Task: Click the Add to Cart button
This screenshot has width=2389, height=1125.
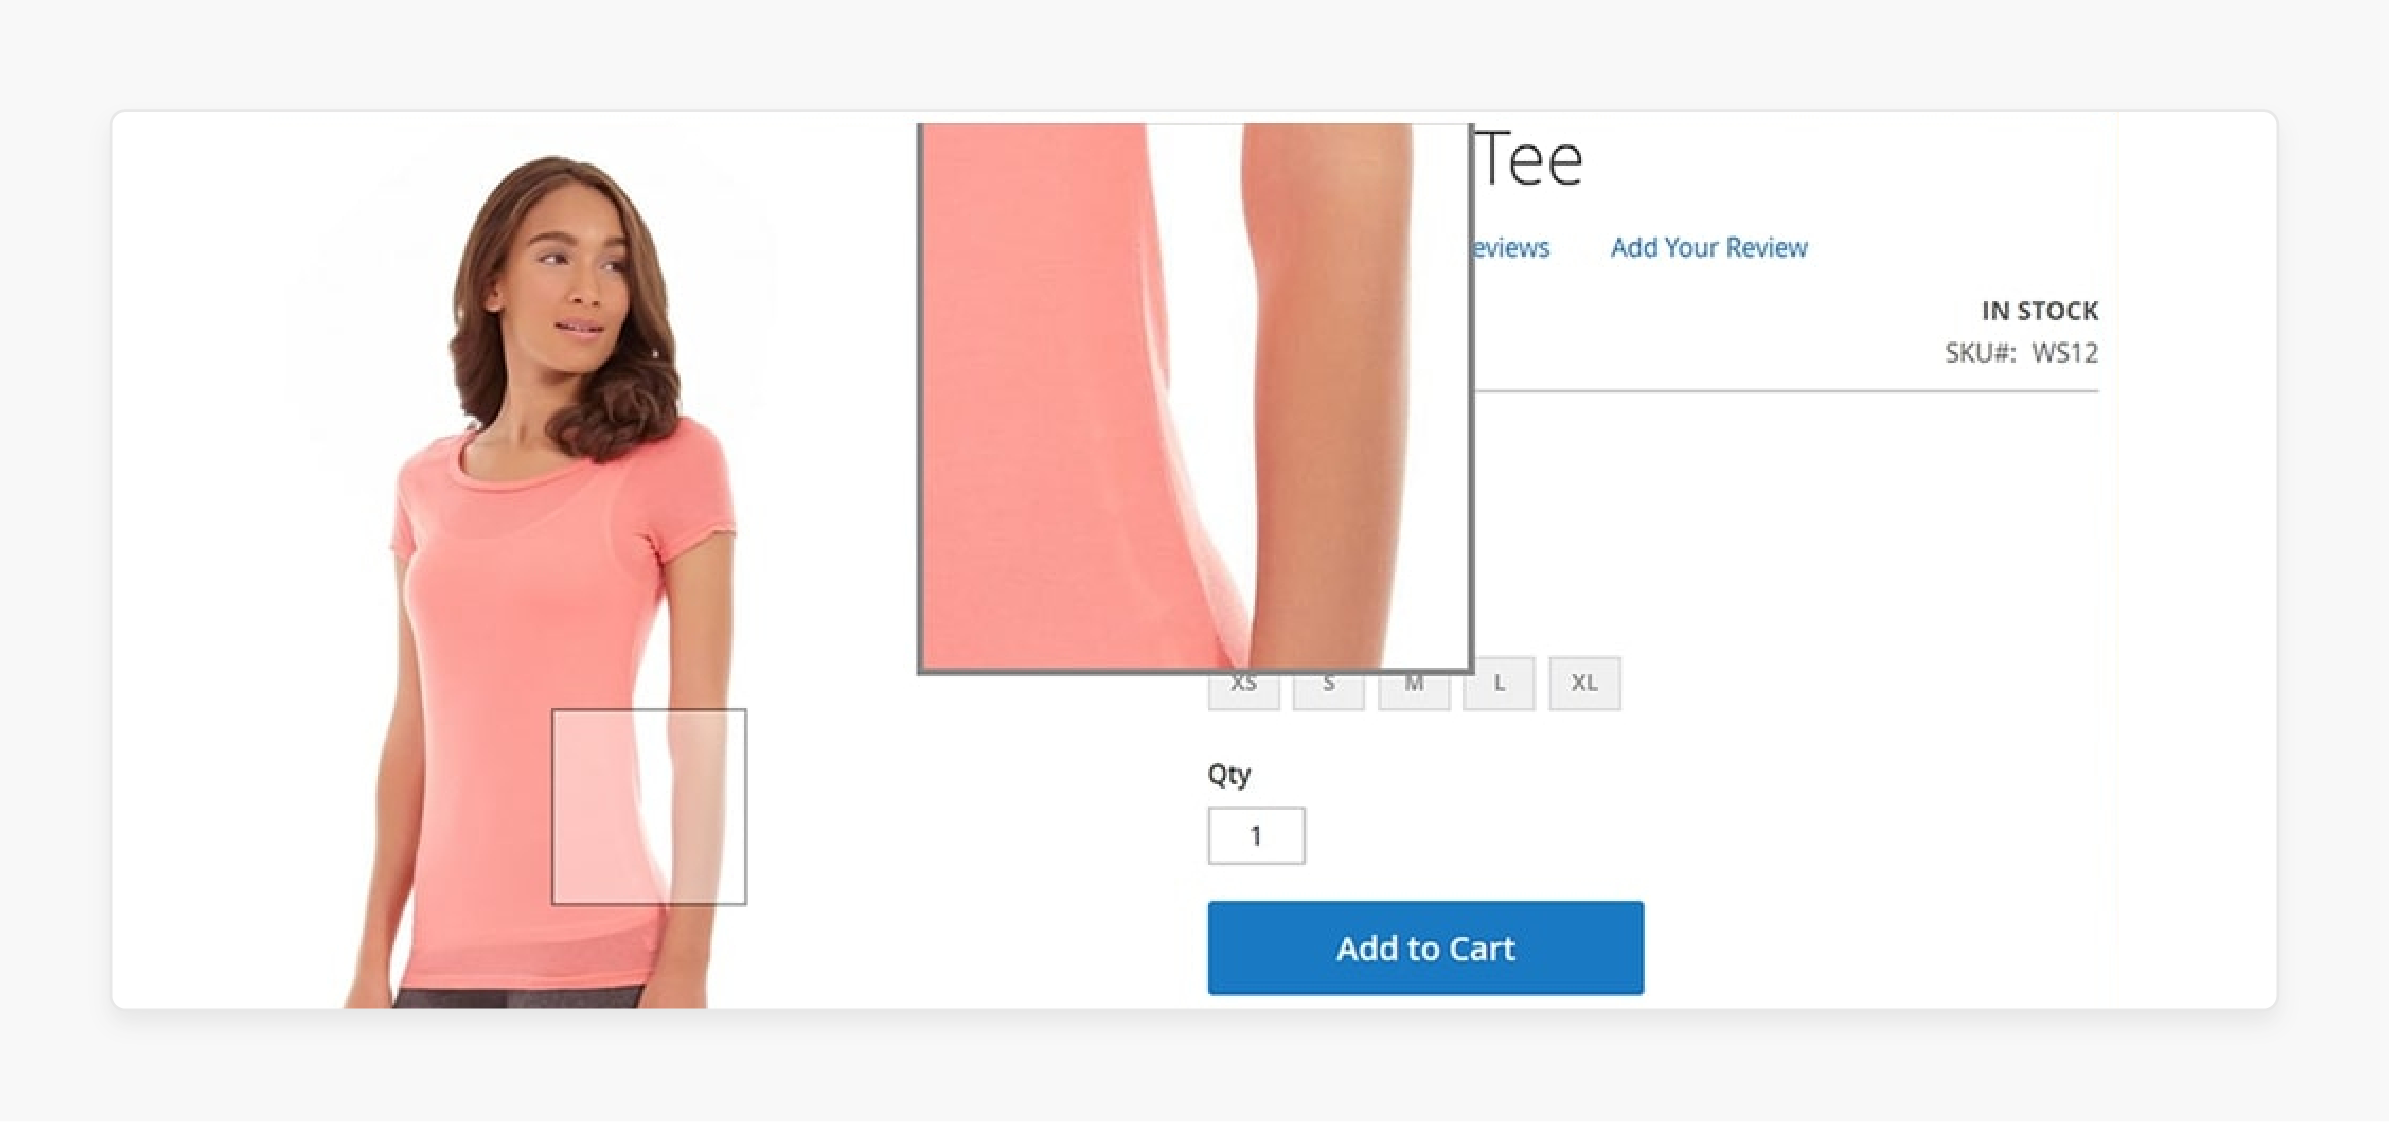Action: click(x=1425, y=948)
